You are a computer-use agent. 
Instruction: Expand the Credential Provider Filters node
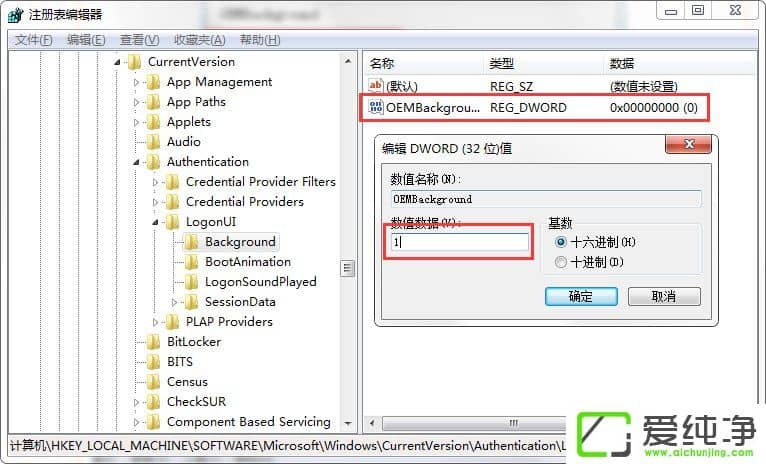pyautogui.click(x=155, y=183)
